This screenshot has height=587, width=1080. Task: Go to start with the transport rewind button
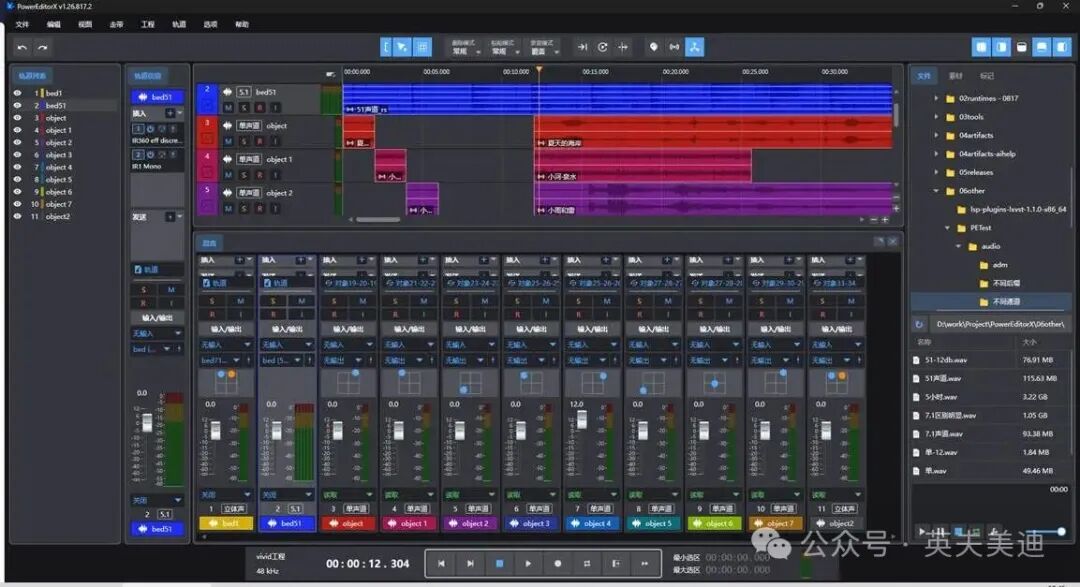pos(442,564)
